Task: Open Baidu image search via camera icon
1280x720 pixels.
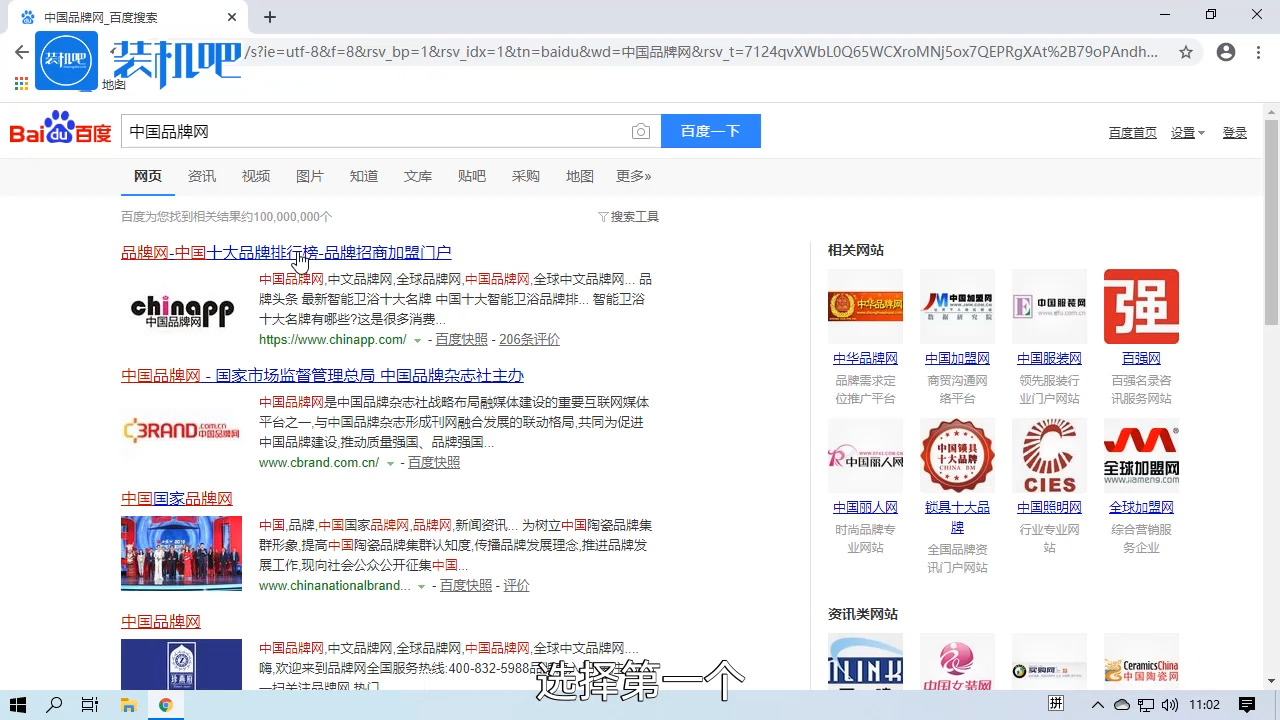Action: (641, 131)
